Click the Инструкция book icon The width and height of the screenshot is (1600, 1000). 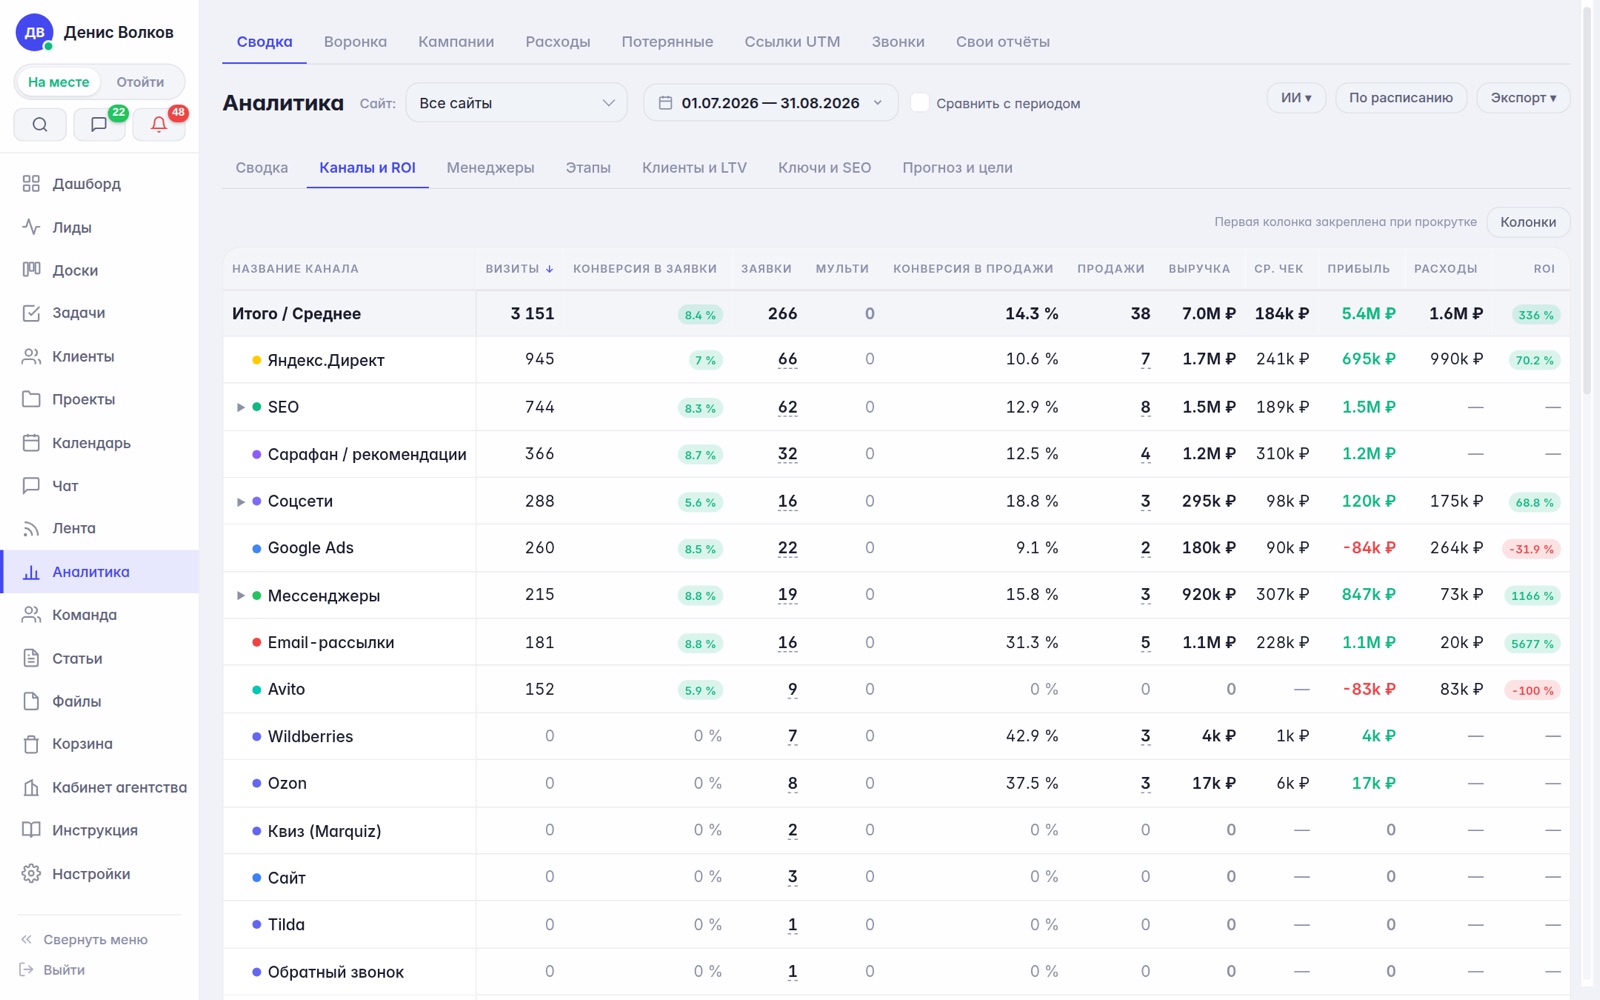tap(31, 830)
